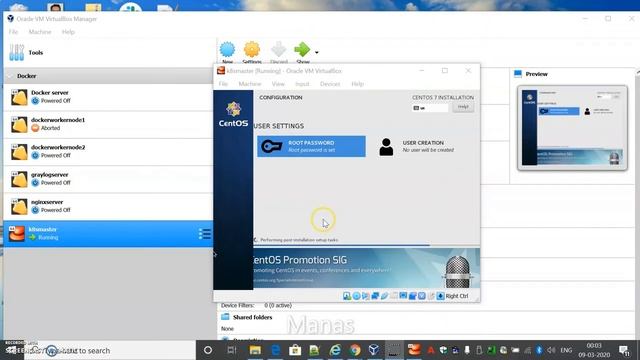This screenshot has width=640, height=360.
Task: Open Microsoft Edge from taskbar
Action: (276, 350)
